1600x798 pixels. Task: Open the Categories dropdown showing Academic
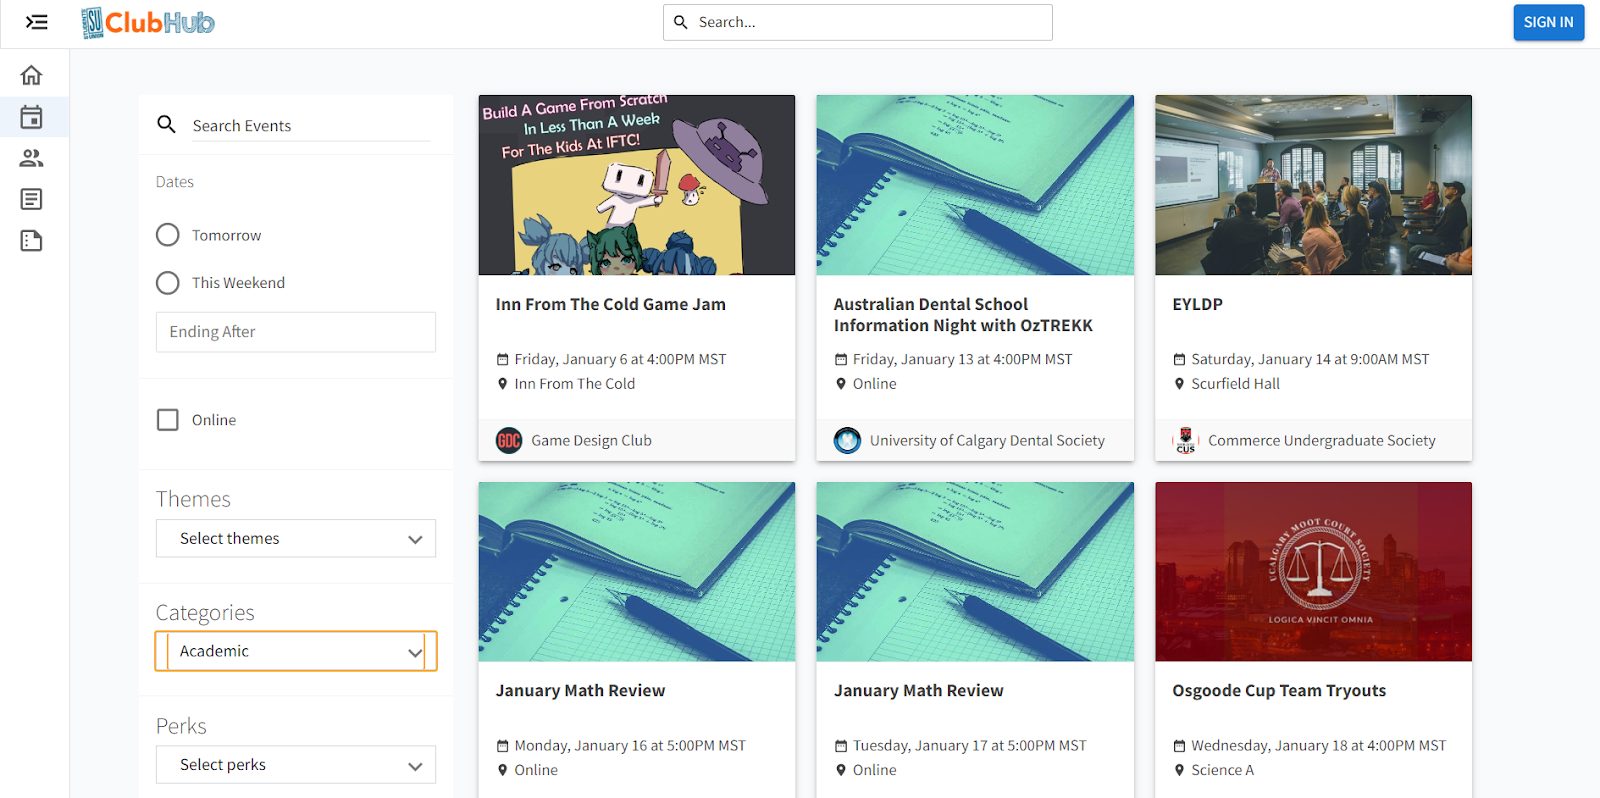click(x=296, y=651)
